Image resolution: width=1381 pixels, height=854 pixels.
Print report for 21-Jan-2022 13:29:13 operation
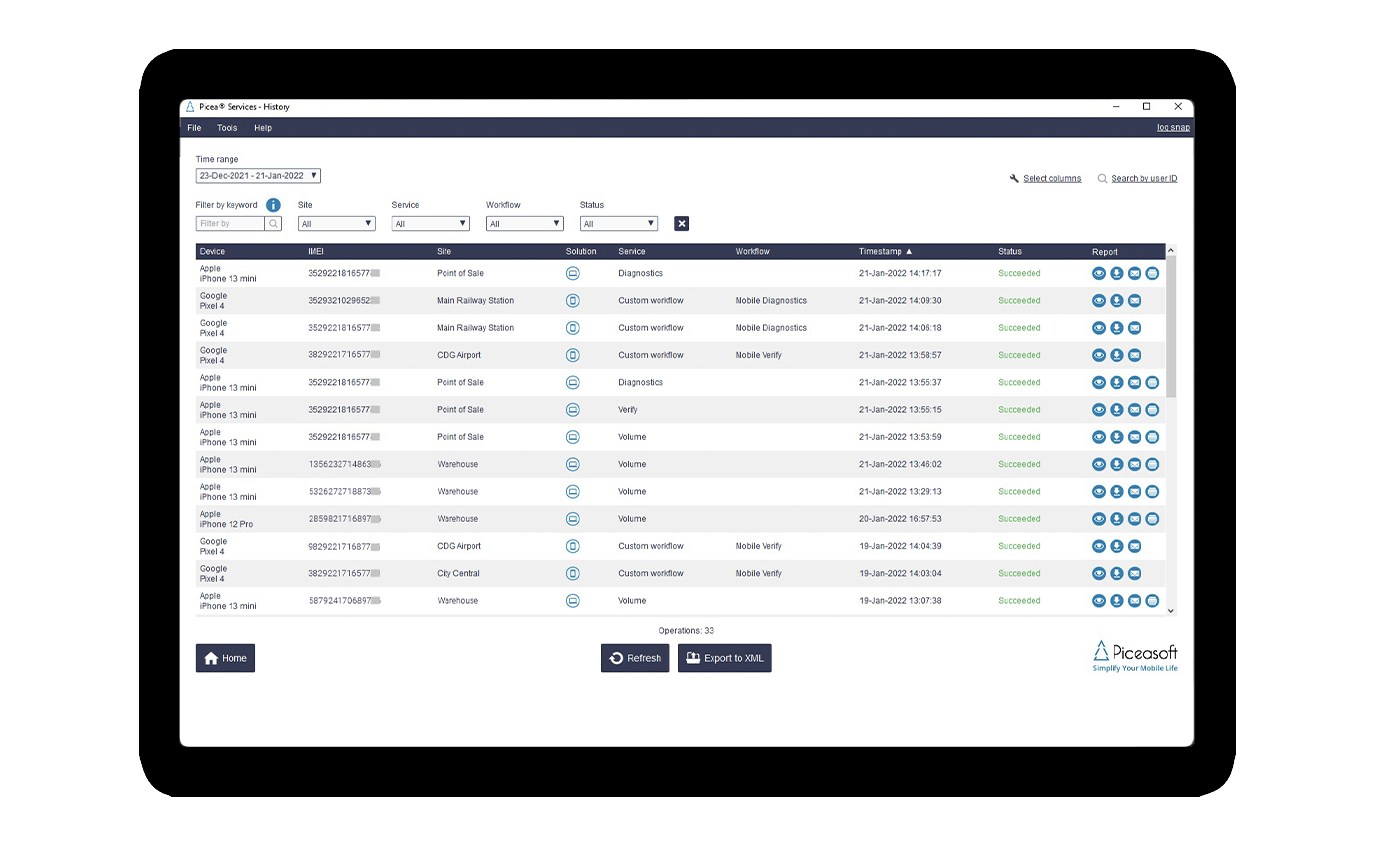[x=1152, y=492]
